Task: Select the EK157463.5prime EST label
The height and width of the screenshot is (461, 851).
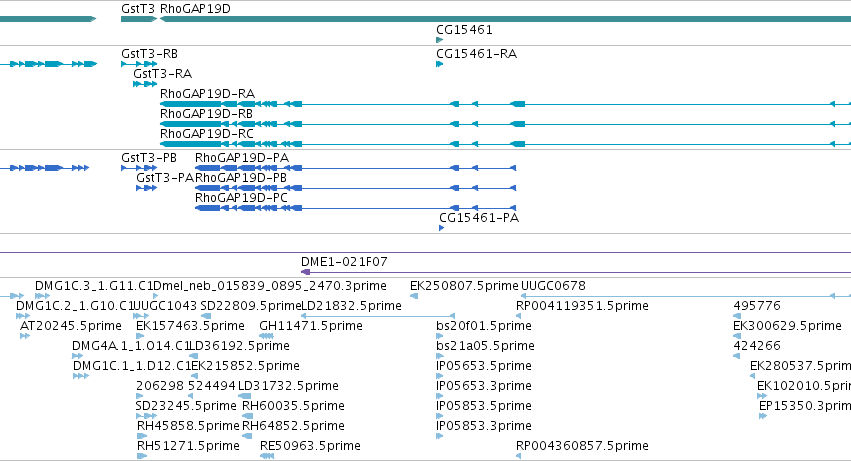Action: coord(190,326)
